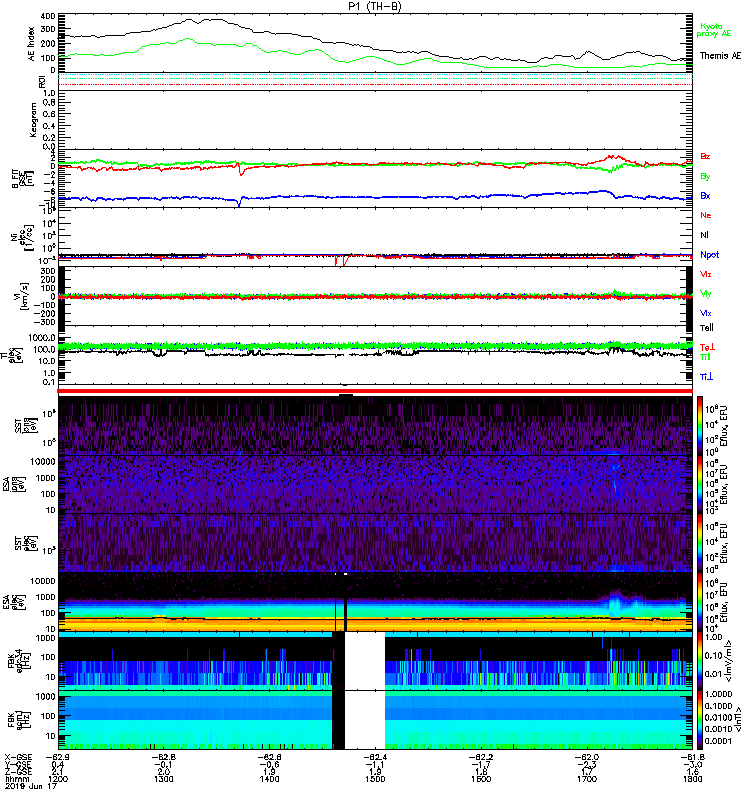750x800 pixels.
Task: Click the X-GSE value -62.2
Action: pyautogui.click(x=481, y=758)
